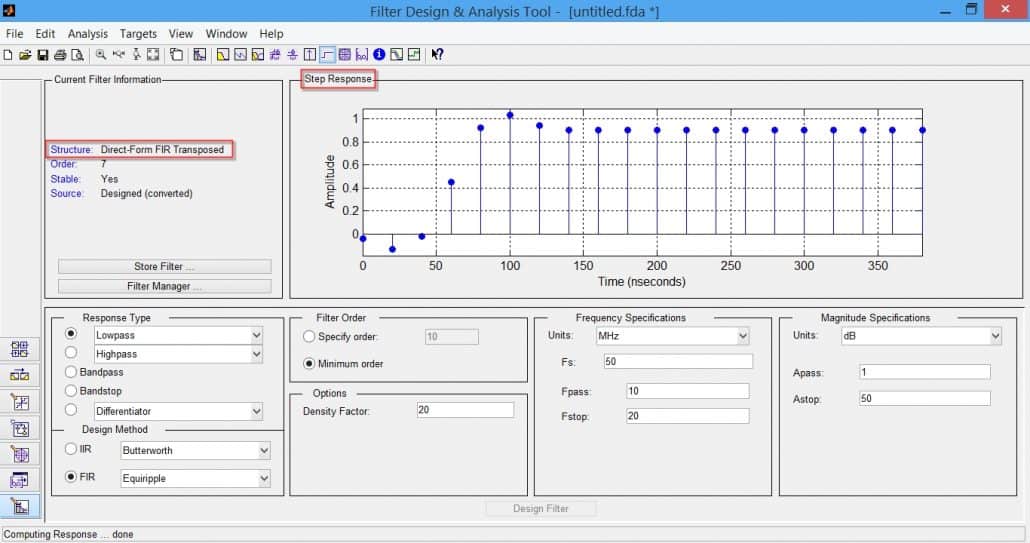Open the File menu
This screenshot has width=1030, height=543.
(x=14, y=33)
